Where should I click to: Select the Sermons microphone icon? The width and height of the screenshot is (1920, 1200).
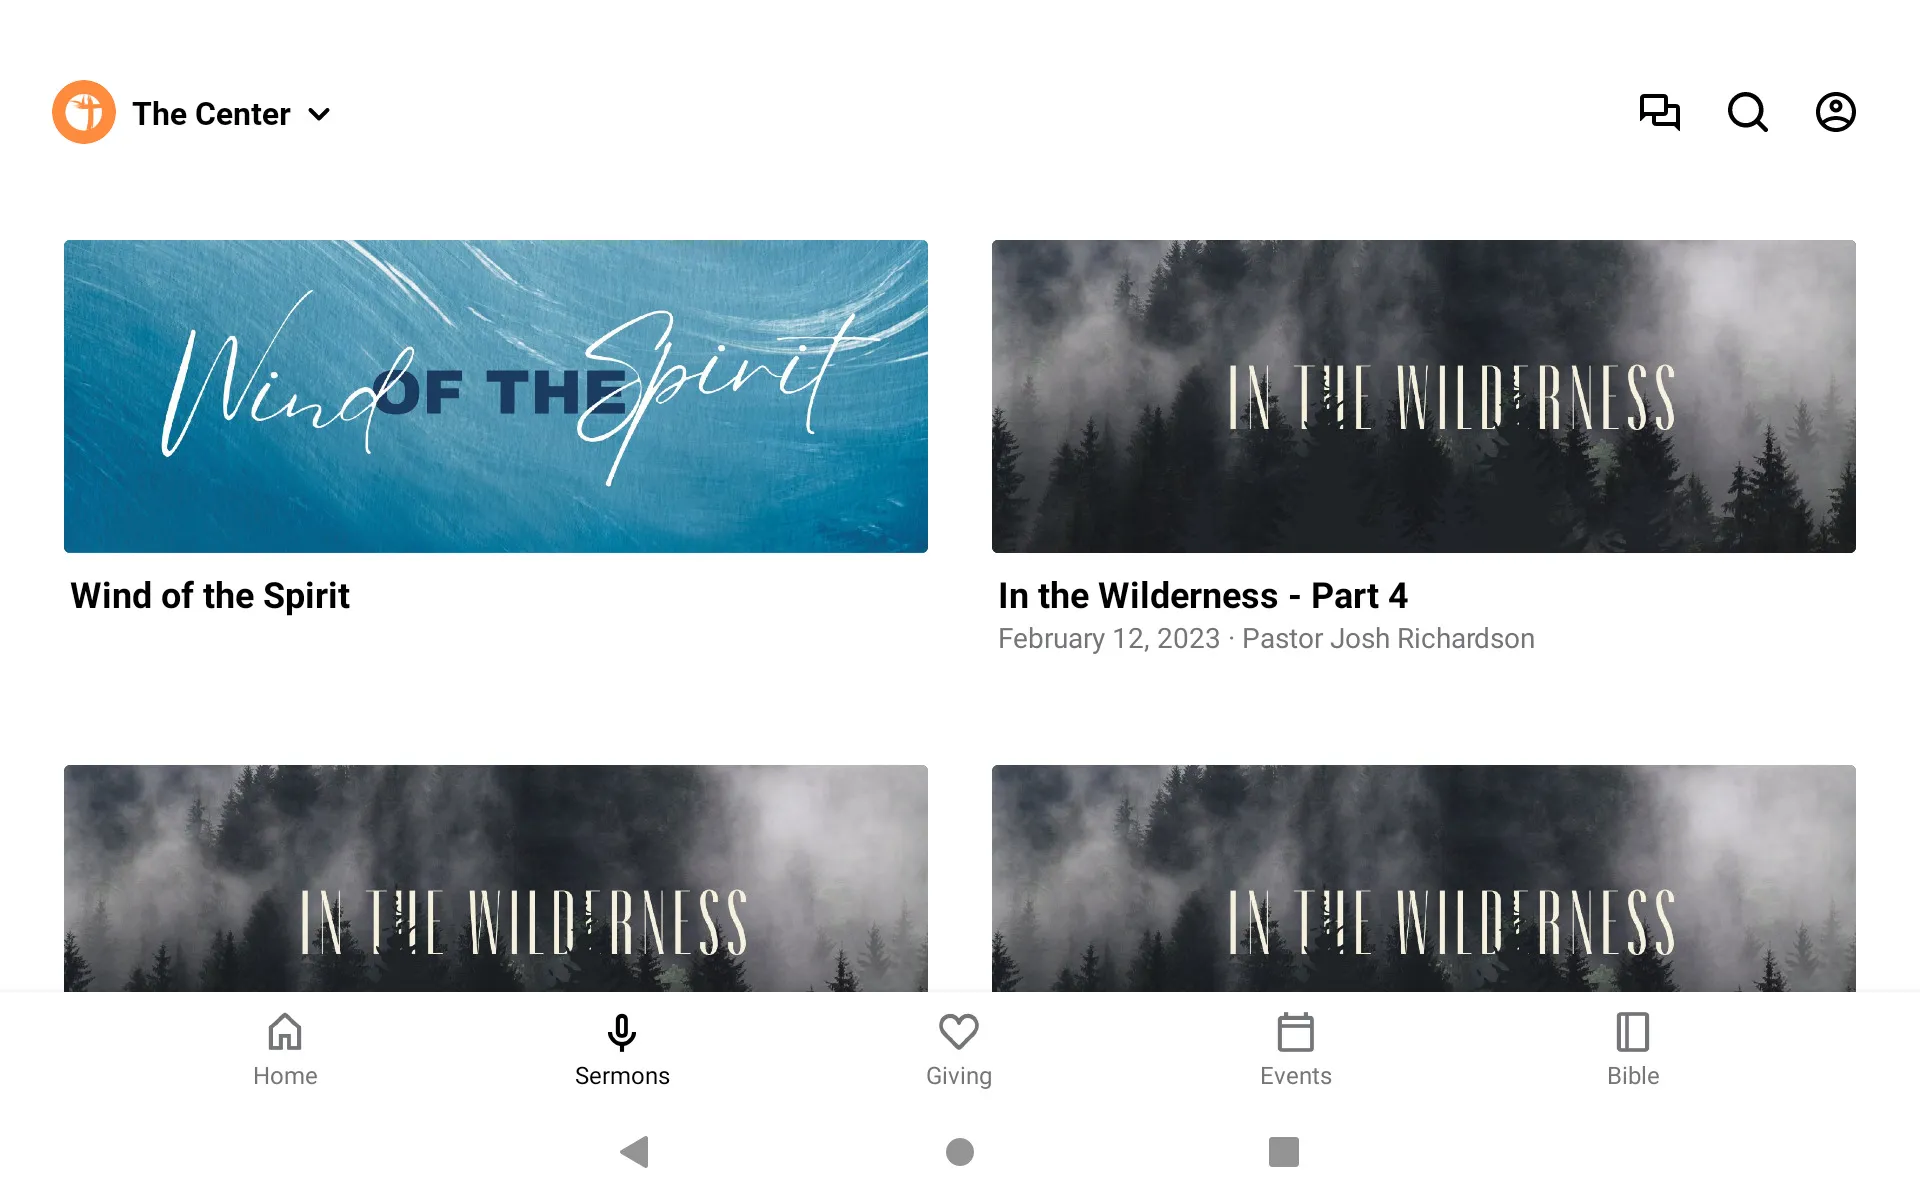[621, 1033]
